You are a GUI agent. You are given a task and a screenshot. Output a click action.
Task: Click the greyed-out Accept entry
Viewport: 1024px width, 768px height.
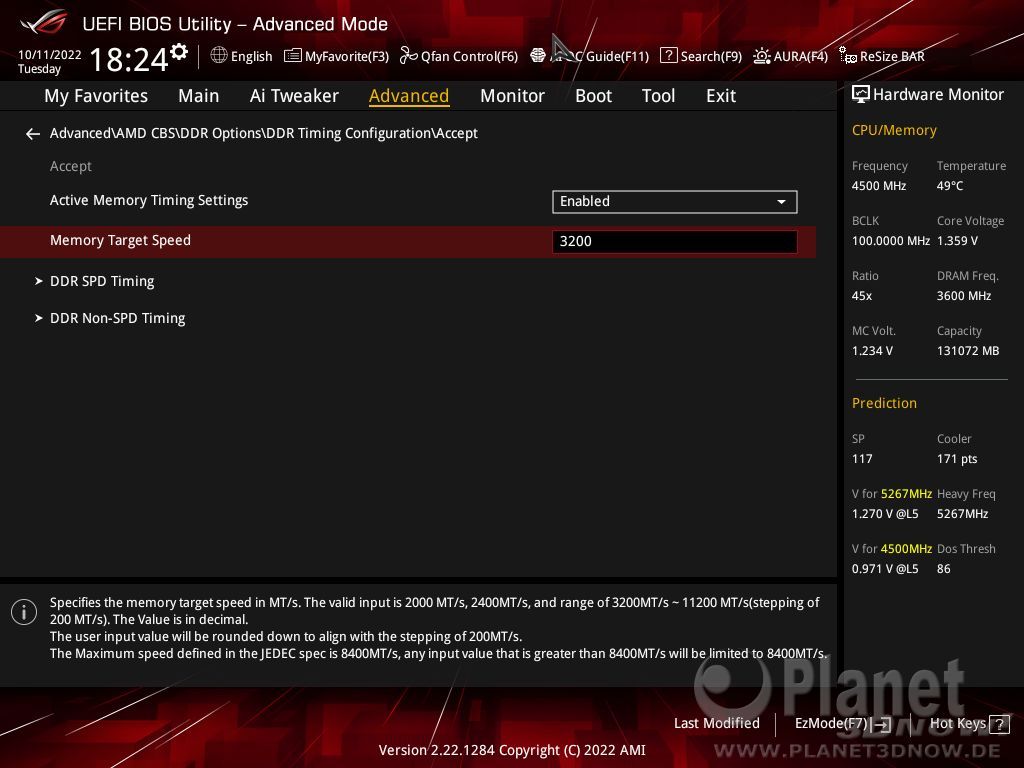[71, 167]
